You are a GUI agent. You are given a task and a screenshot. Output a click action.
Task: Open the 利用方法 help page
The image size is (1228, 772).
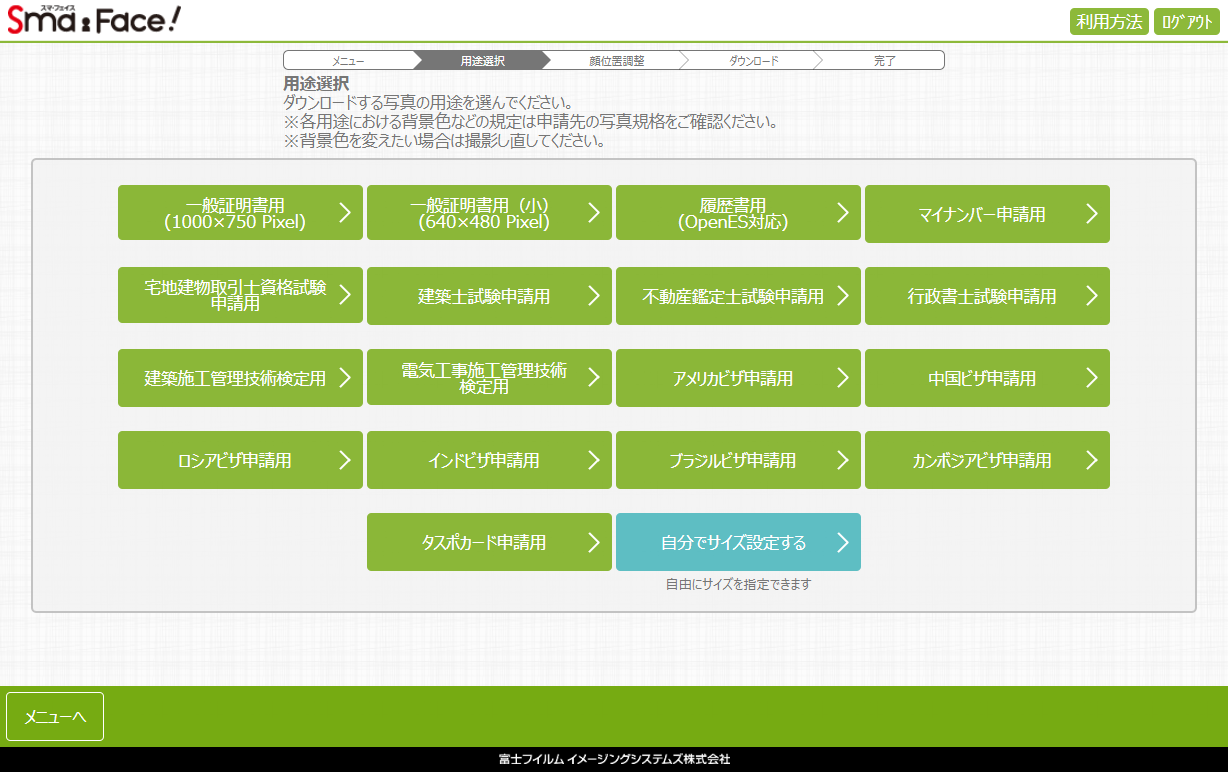tap(1109, 22)
